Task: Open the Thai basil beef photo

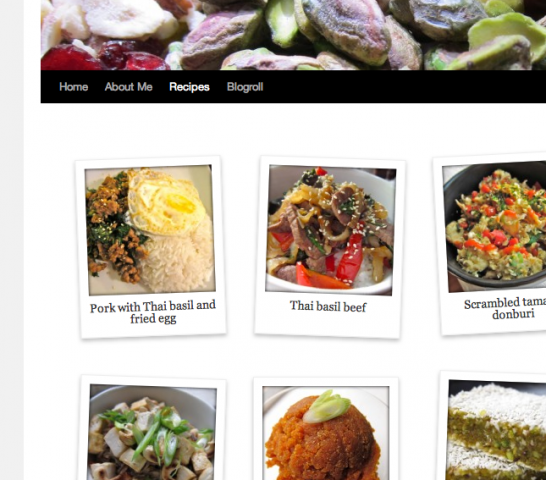Action: [x=330, y=230]
